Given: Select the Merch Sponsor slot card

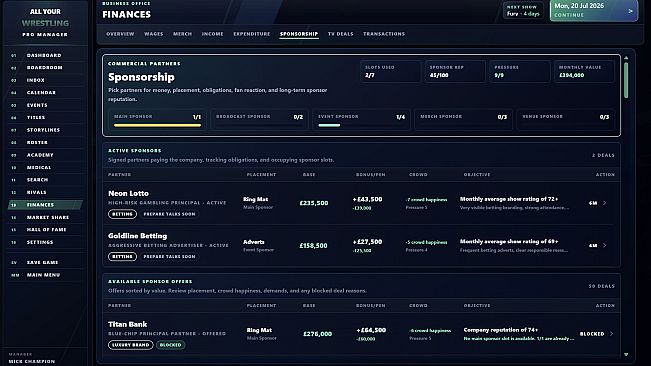Looking at the screenshot, I should point(464,120).
